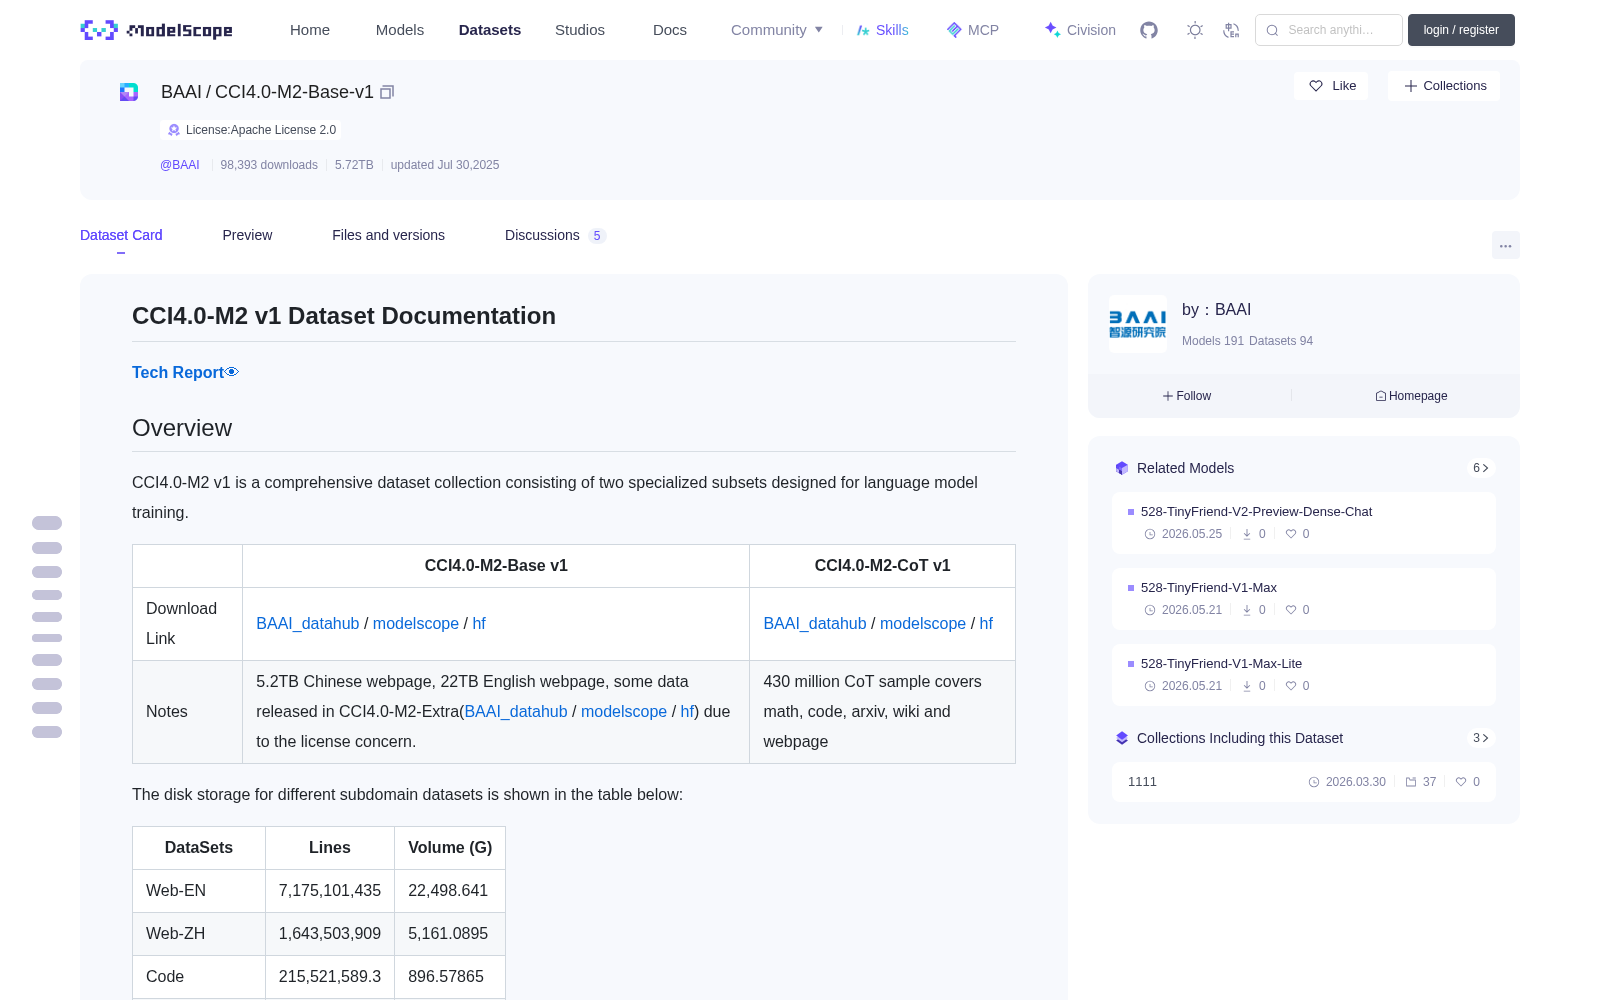
Task: Click the search anything input field
Action: pyautogui.click(x=1329, y=30)
